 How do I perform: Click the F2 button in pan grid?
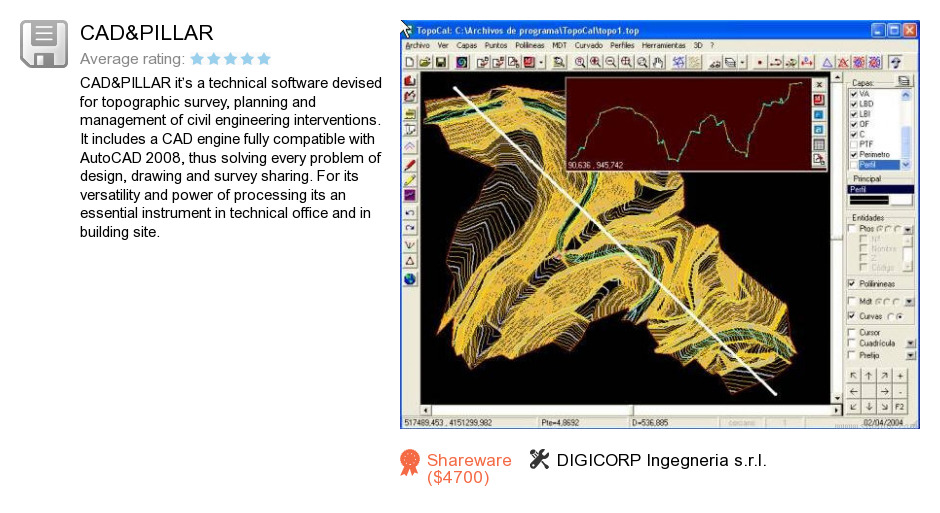click(x=900, y=407)
